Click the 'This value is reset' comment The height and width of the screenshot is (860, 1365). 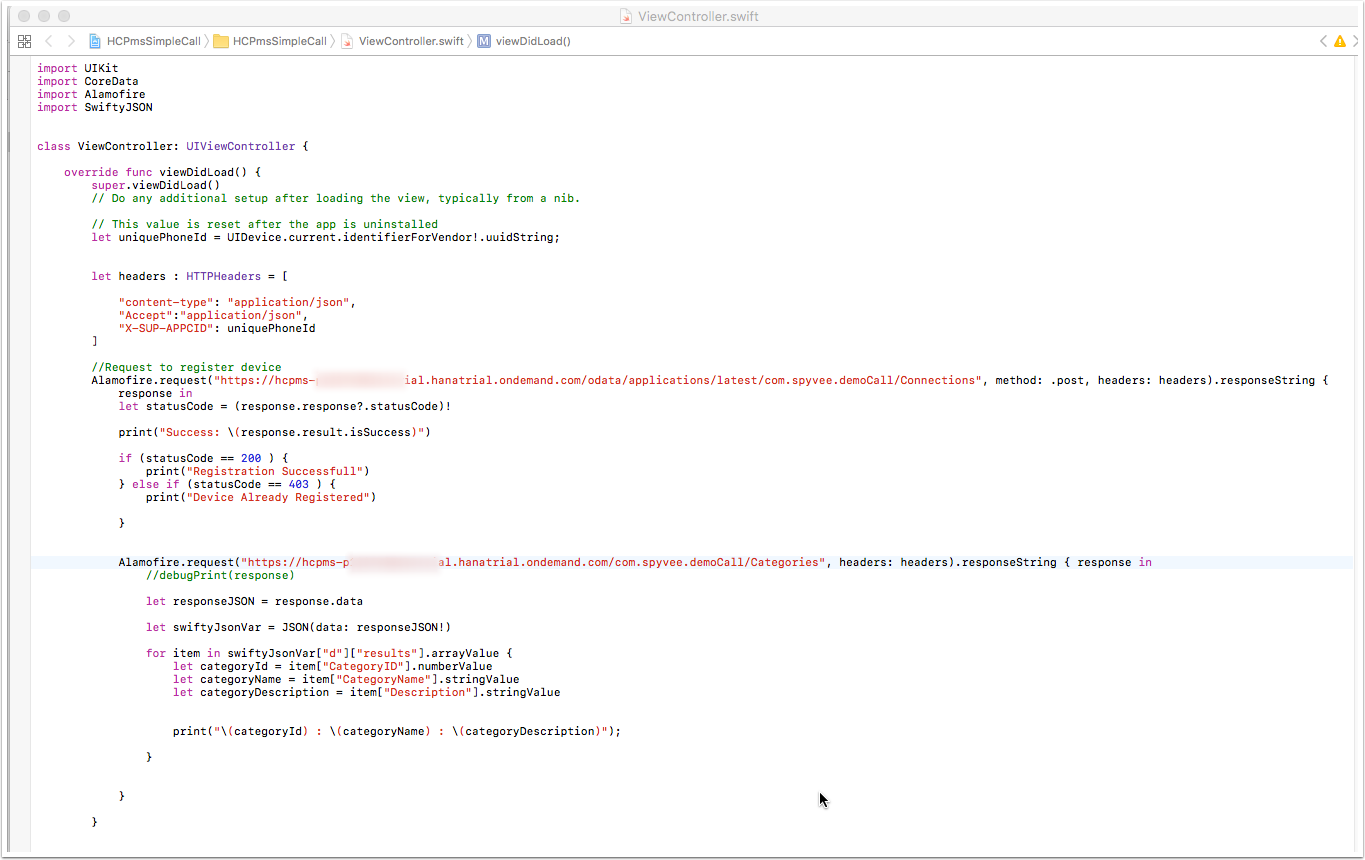point(264,224)
